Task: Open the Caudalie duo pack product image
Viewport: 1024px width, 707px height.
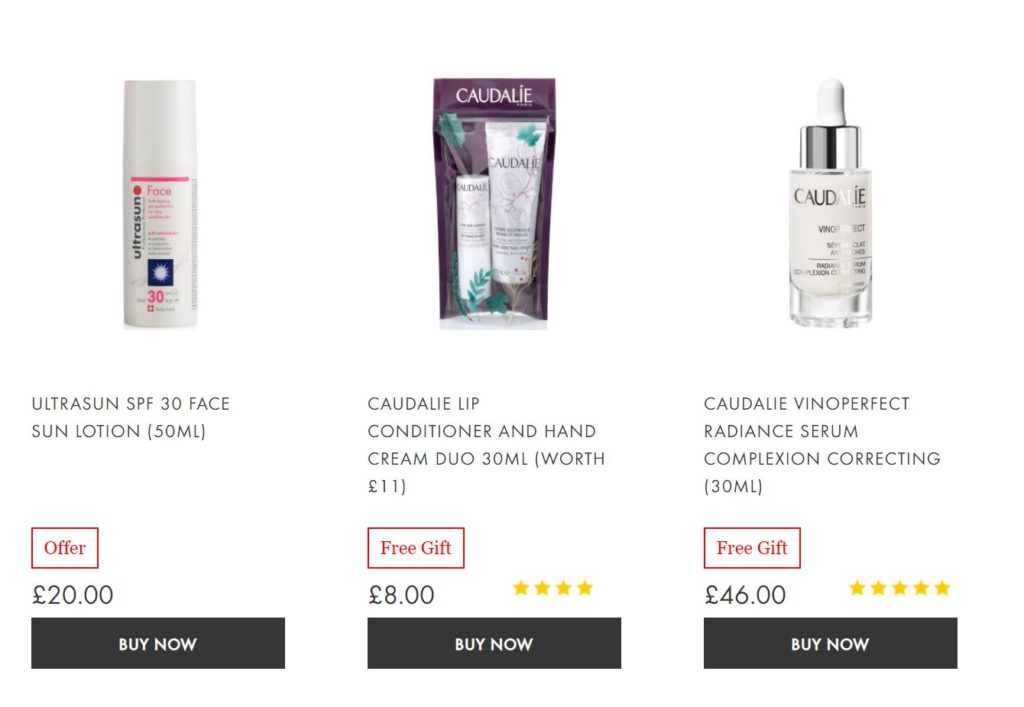Action: point(494,204)
